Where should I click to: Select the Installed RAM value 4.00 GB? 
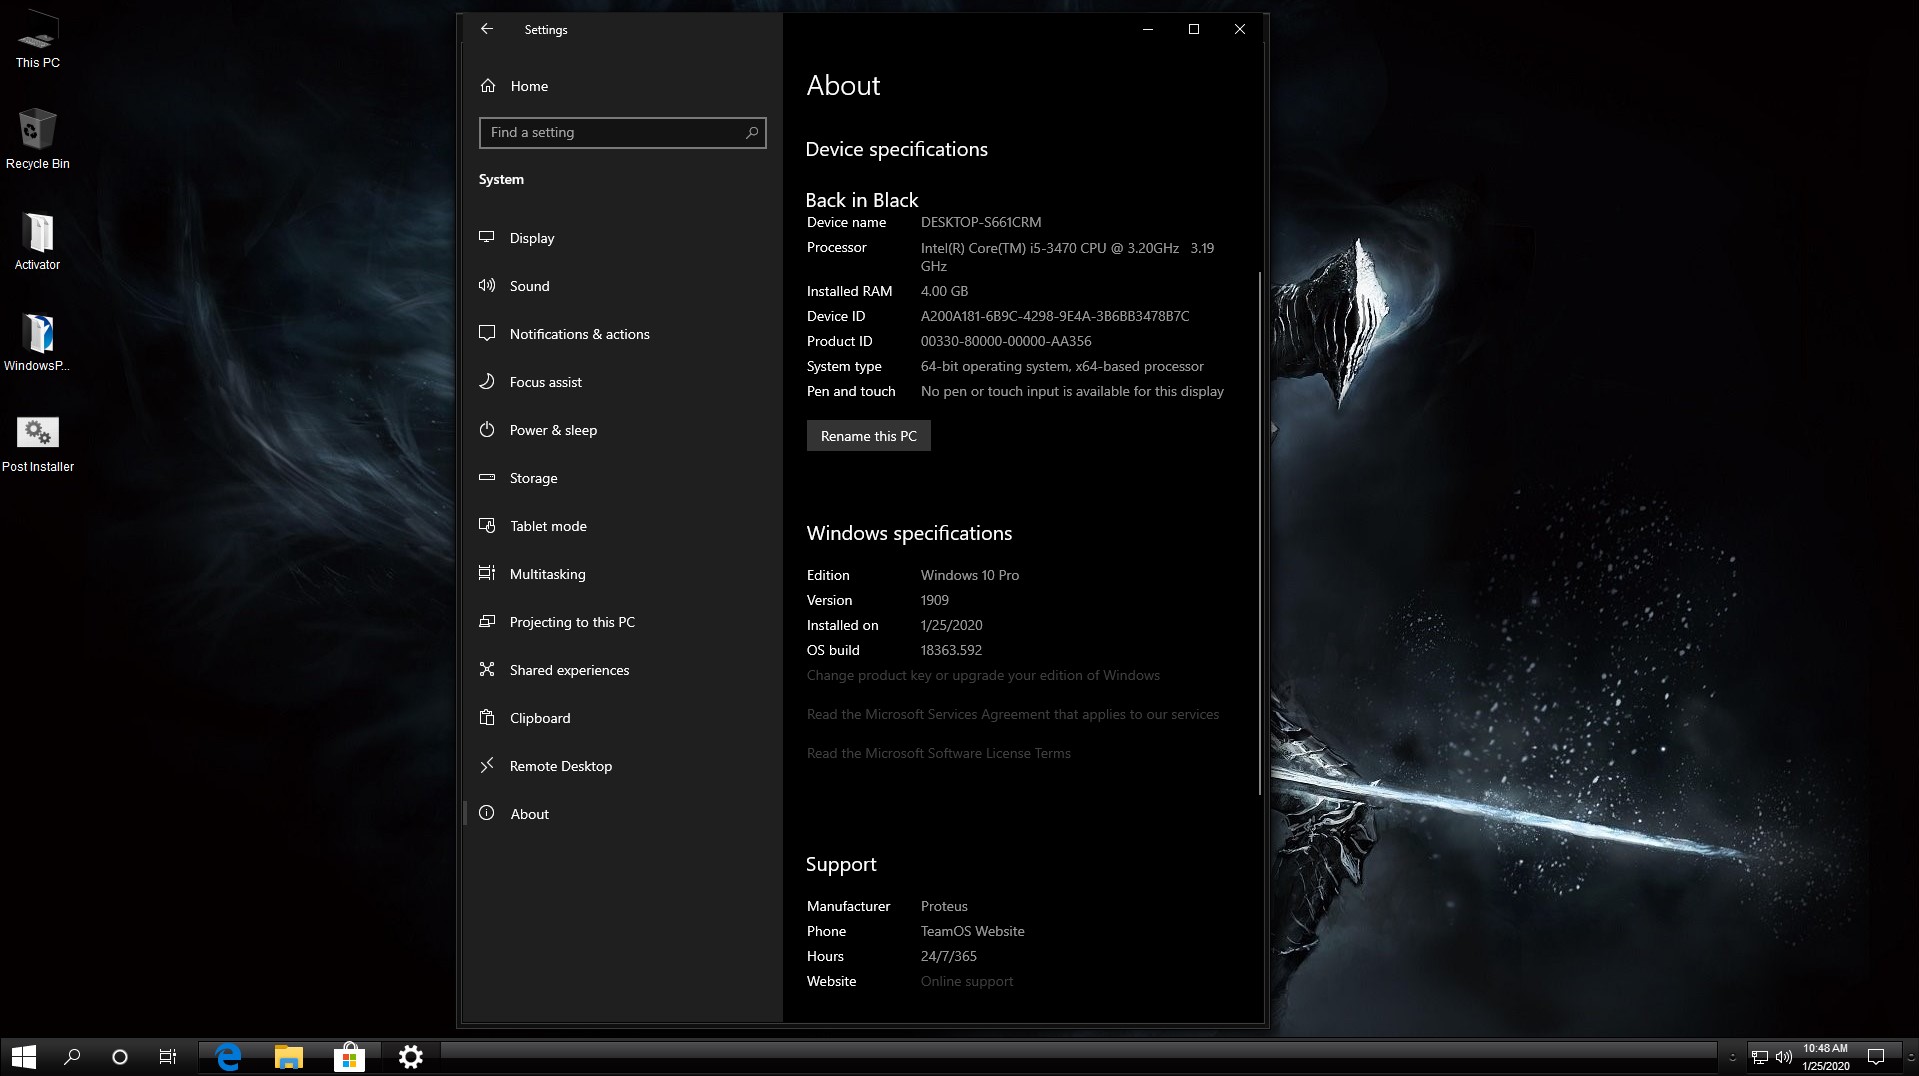(x=944, y=291)
